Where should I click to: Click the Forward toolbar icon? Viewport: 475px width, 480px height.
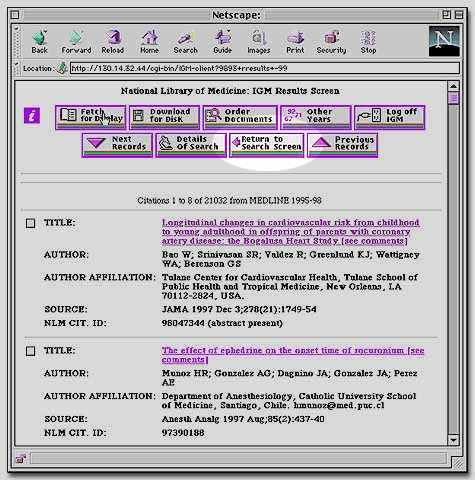tap(76, 42)
